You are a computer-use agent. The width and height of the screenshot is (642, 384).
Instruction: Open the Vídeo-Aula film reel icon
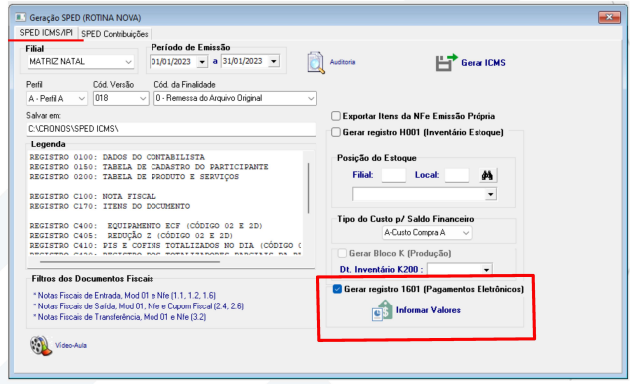coord(41,346)
